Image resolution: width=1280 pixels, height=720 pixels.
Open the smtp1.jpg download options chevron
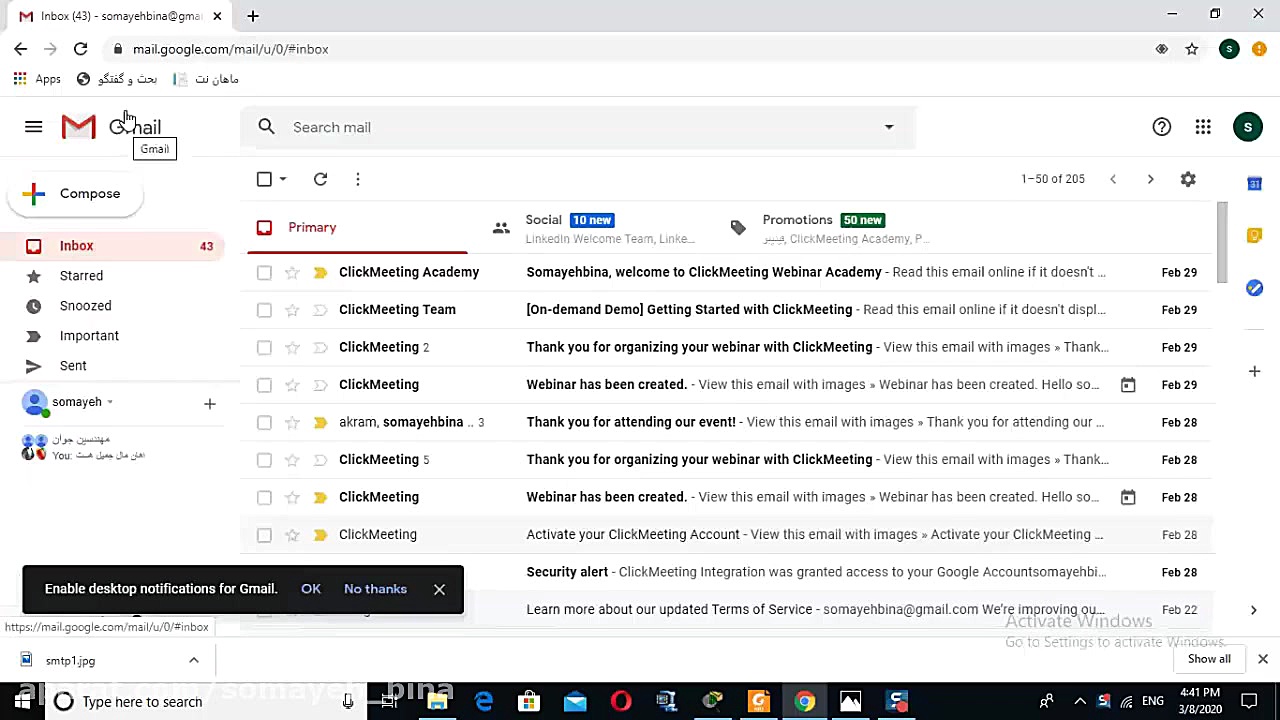pyautogui.click(x=194, y=660)
